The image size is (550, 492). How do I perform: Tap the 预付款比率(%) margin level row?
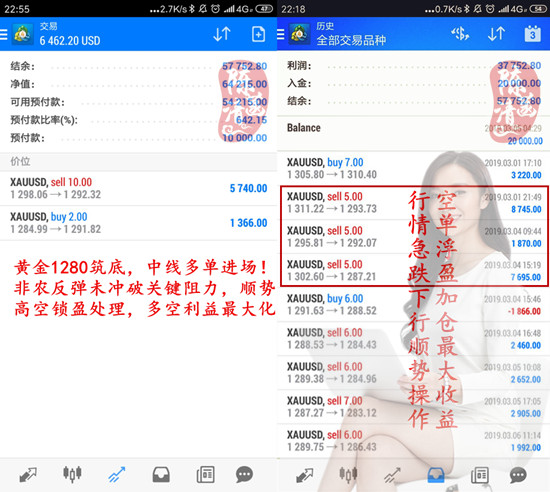[x=139, y=120]
